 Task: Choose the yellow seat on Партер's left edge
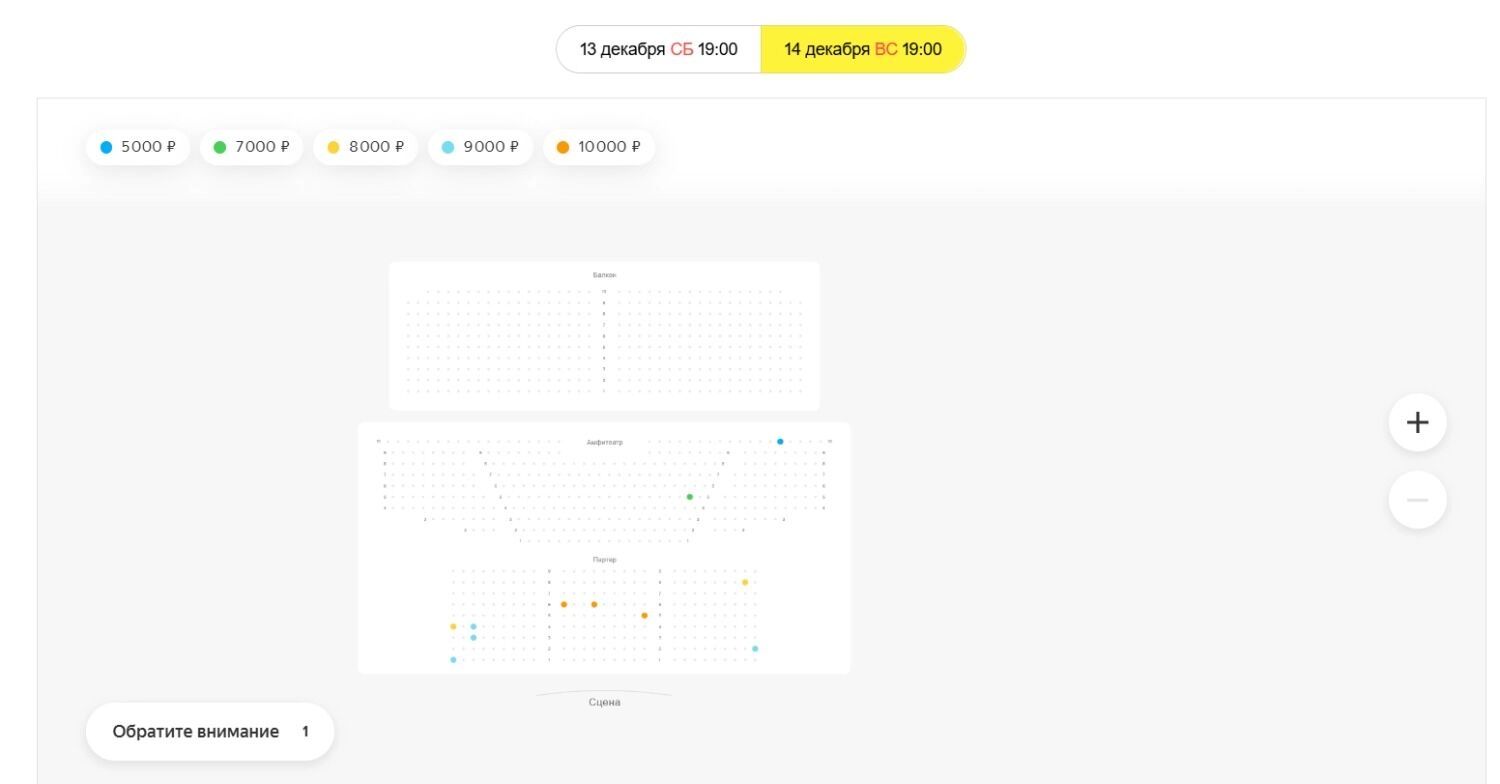click(x=453, y=627)
